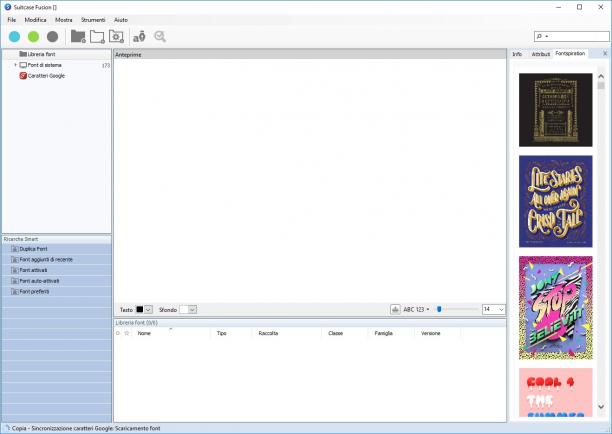Click the Caratteri Google red icon
612x434 pixels.
click(x=23, y=76)
